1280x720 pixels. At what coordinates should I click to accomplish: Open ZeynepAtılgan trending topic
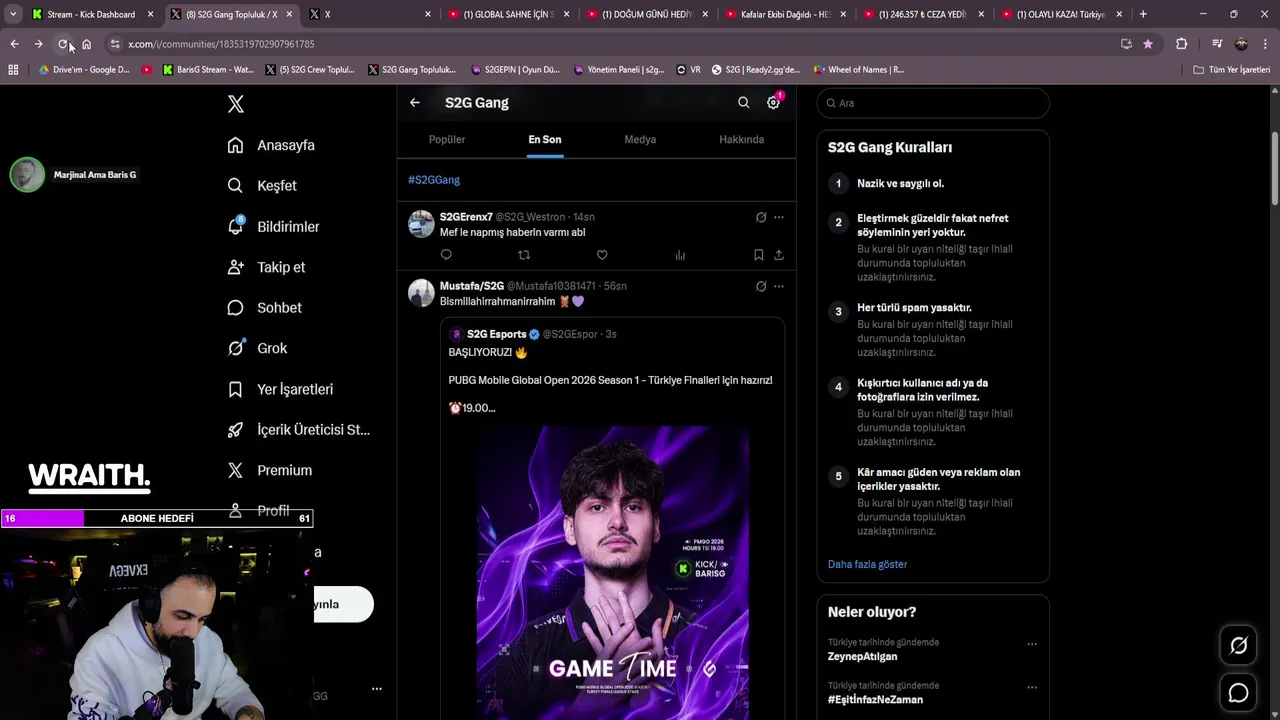[862, 657]
